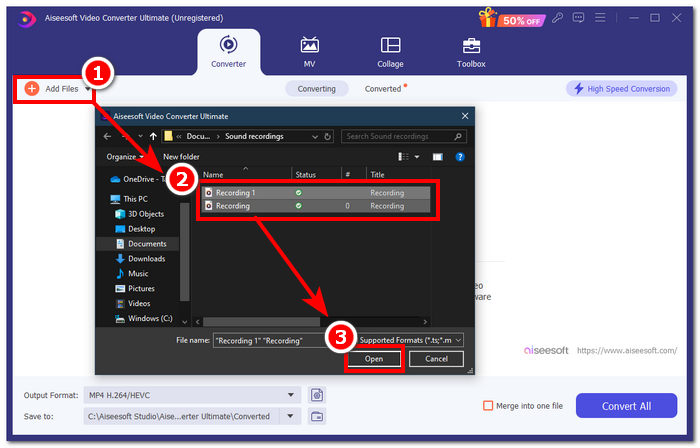The width and height of the screenshot is (700, 448).
Task: Select the file named Recording
Action: click(x=316, y=206)
